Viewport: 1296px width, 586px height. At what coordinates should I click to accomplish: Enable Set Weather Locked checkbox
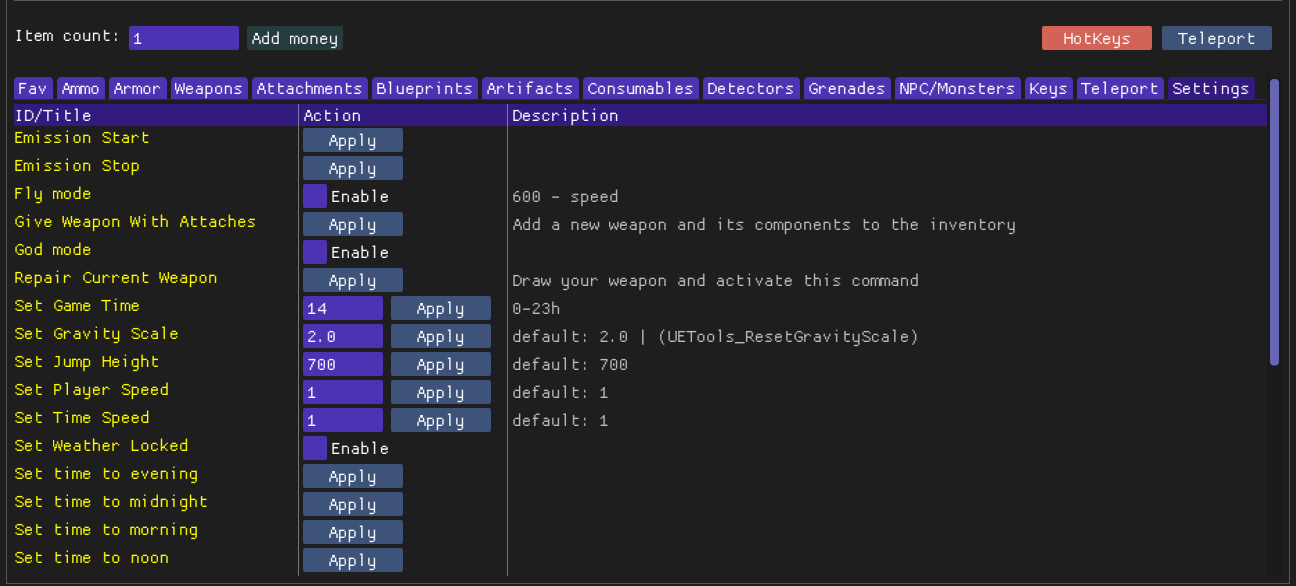pyautogui.click(x=315, y=448)
